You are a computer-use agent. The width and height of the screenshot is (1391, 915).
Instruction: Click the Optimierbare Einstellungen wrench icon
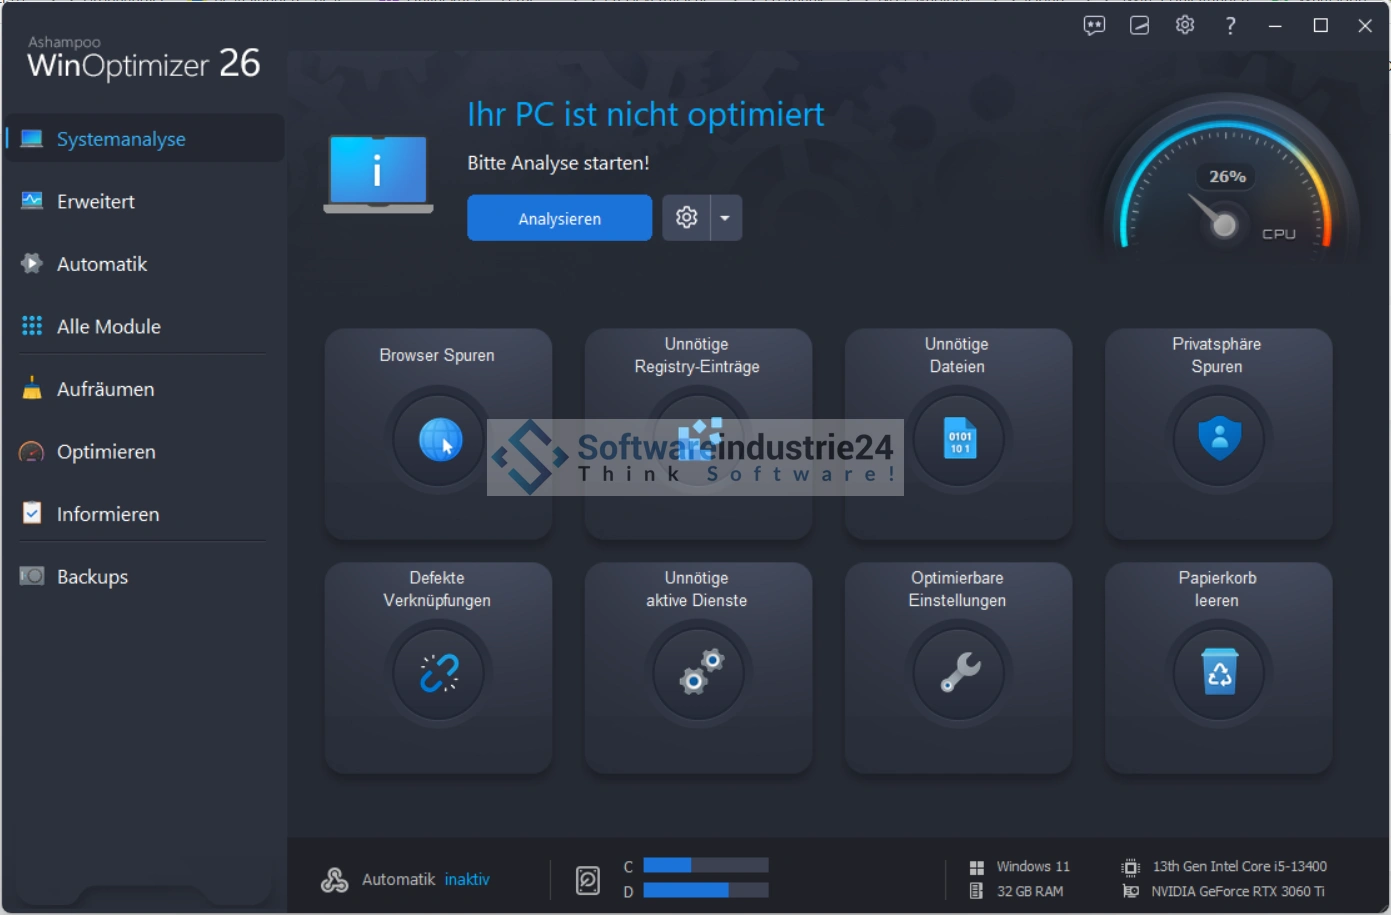[958, 673]
